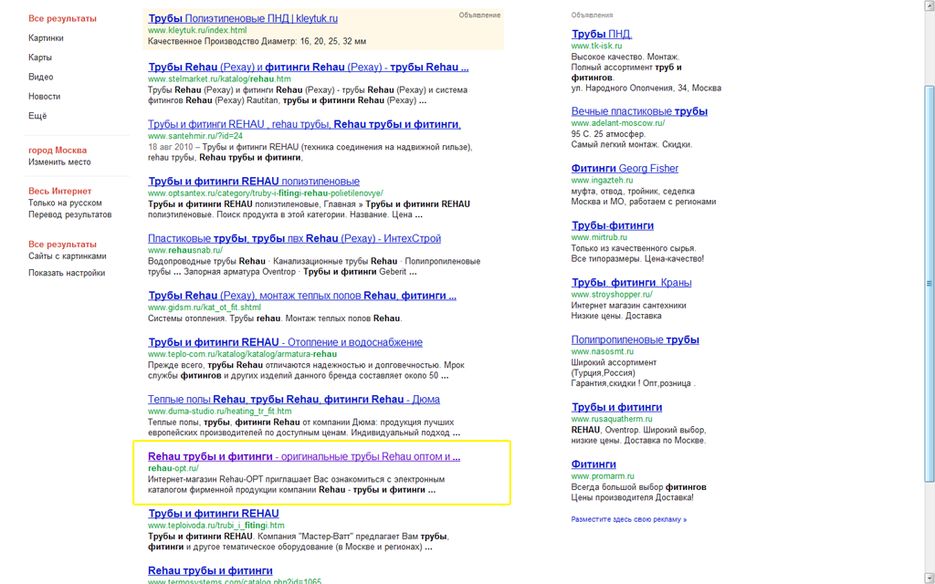Choose Перевод результатов option
This screenshot has width=935, height=584.
pos(70,214)
